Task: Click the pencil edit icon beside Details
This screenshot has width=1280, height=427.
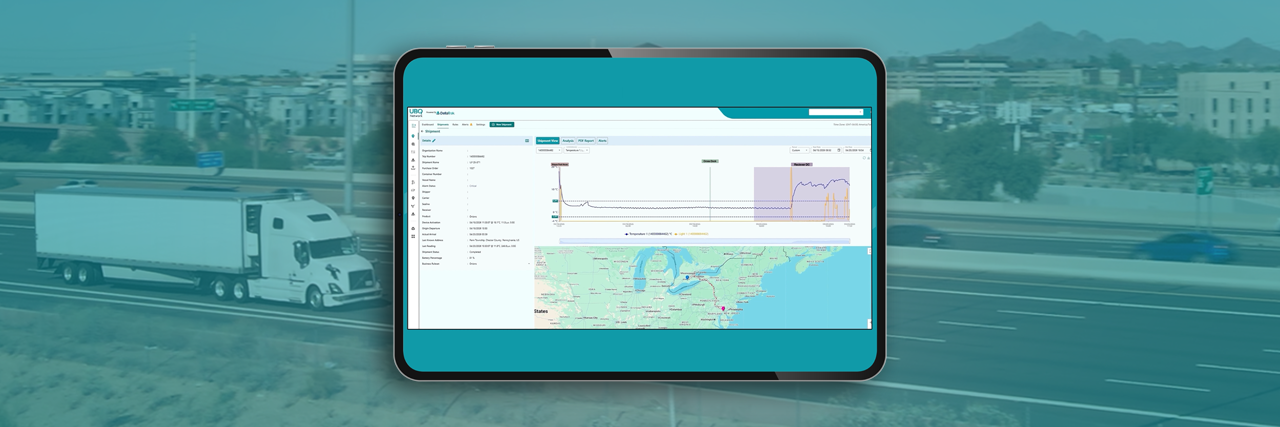Action: pyautogui.click(x=434, y=141)
